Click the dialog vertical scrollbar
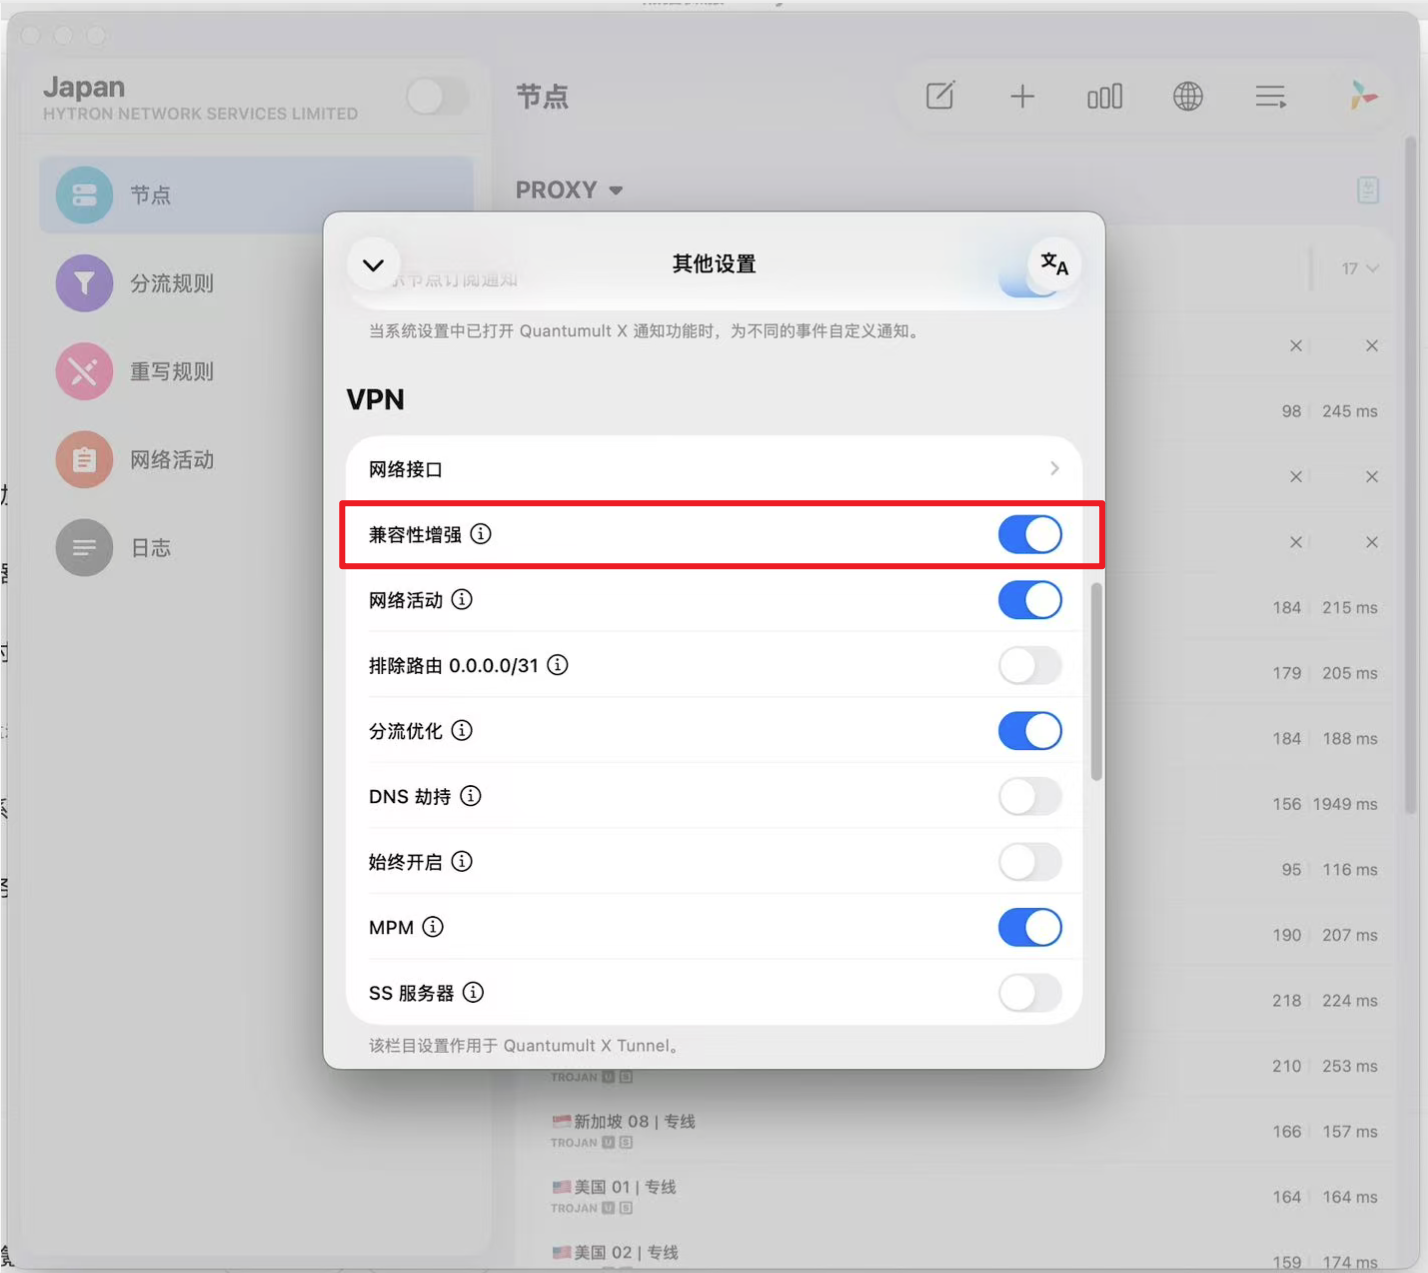The width and height of the screenshot is (1428, 1273). pos(1096,682)
